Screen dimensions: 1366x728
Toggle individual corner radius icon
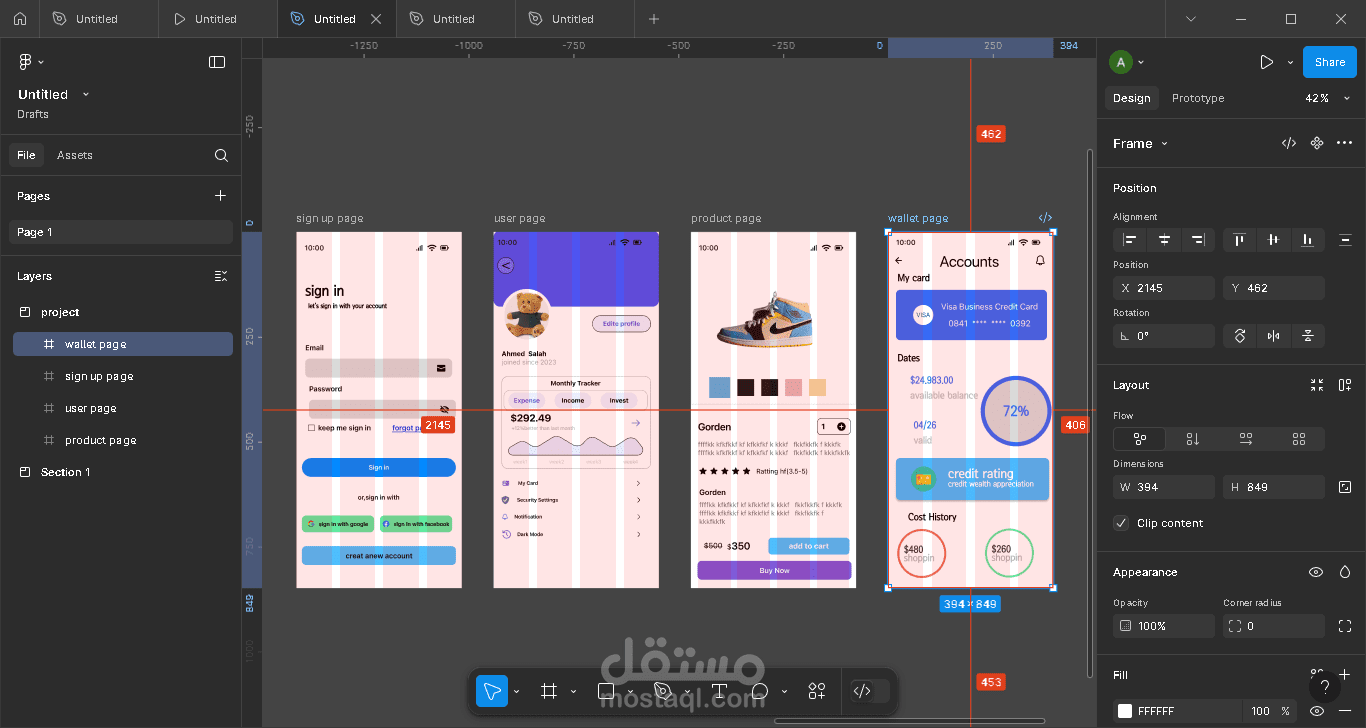point(1345,626)
